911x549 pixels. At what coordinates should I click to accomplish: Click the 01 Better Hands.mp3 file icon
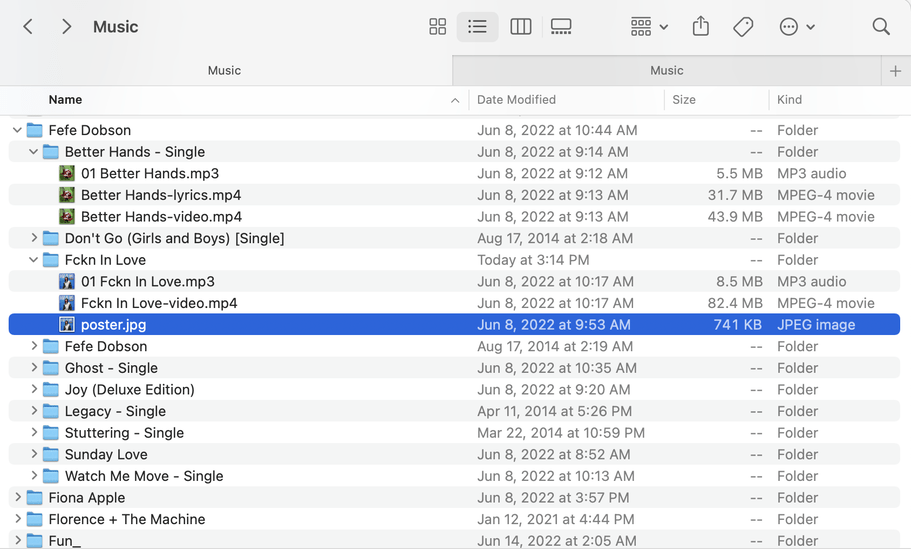(x=67, y=173)
